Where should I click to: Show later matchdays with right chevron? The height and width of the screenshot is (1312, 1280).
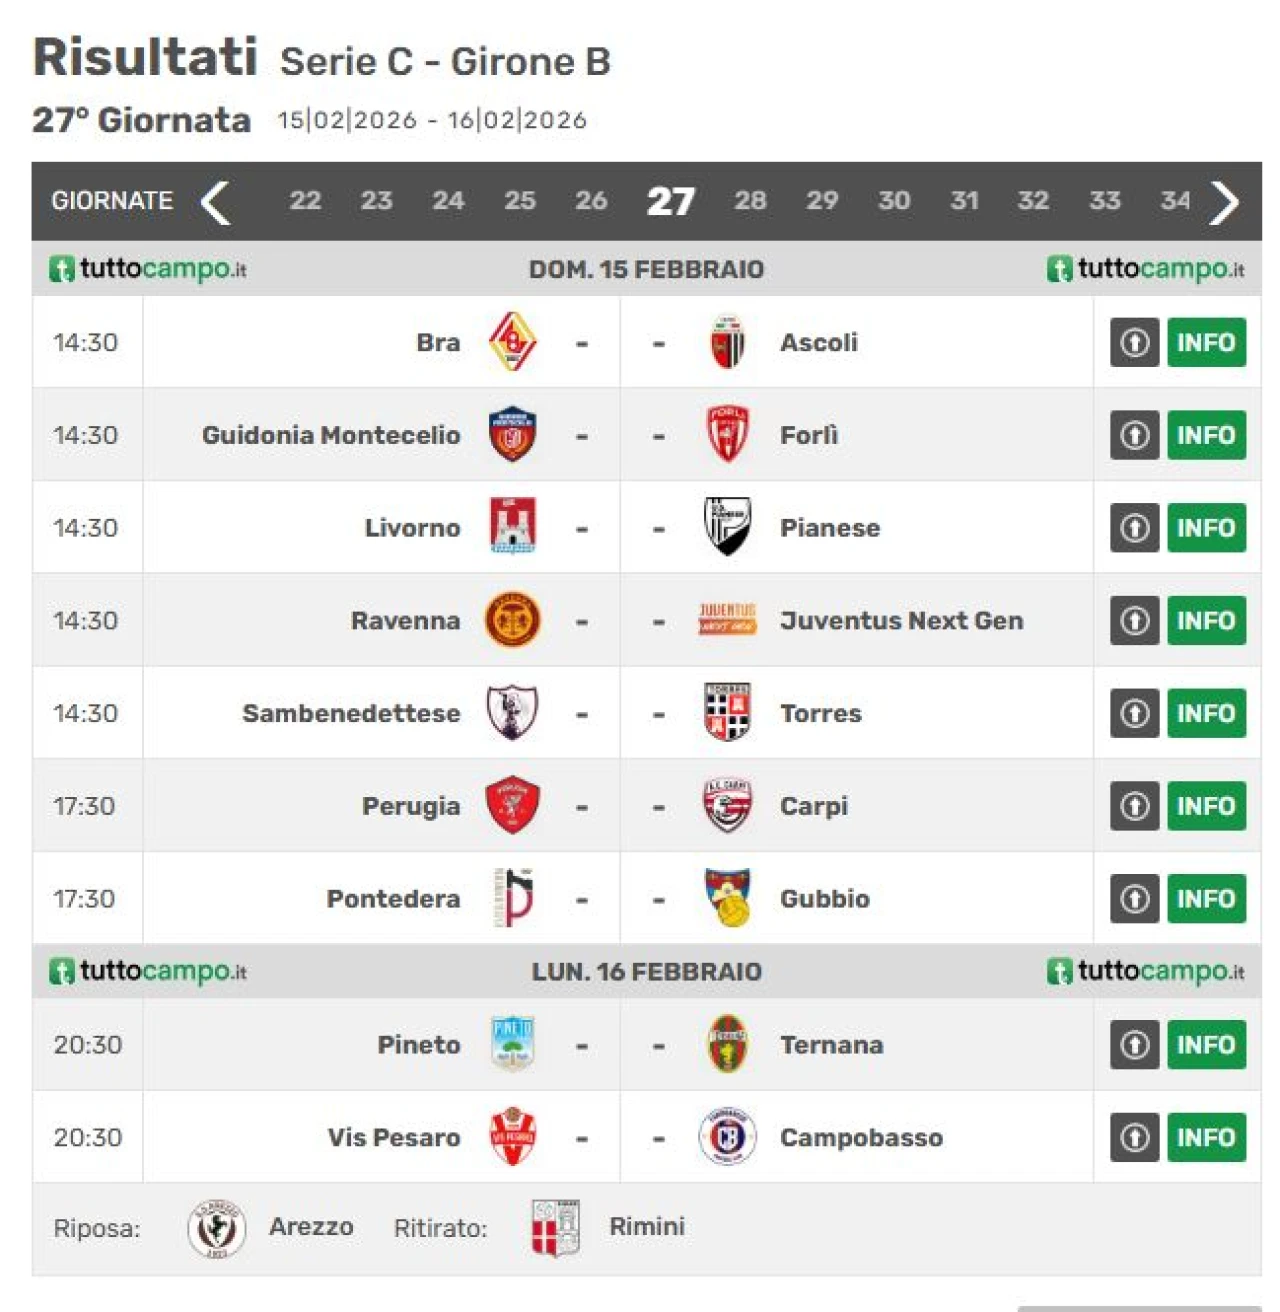click(1225, 202)
